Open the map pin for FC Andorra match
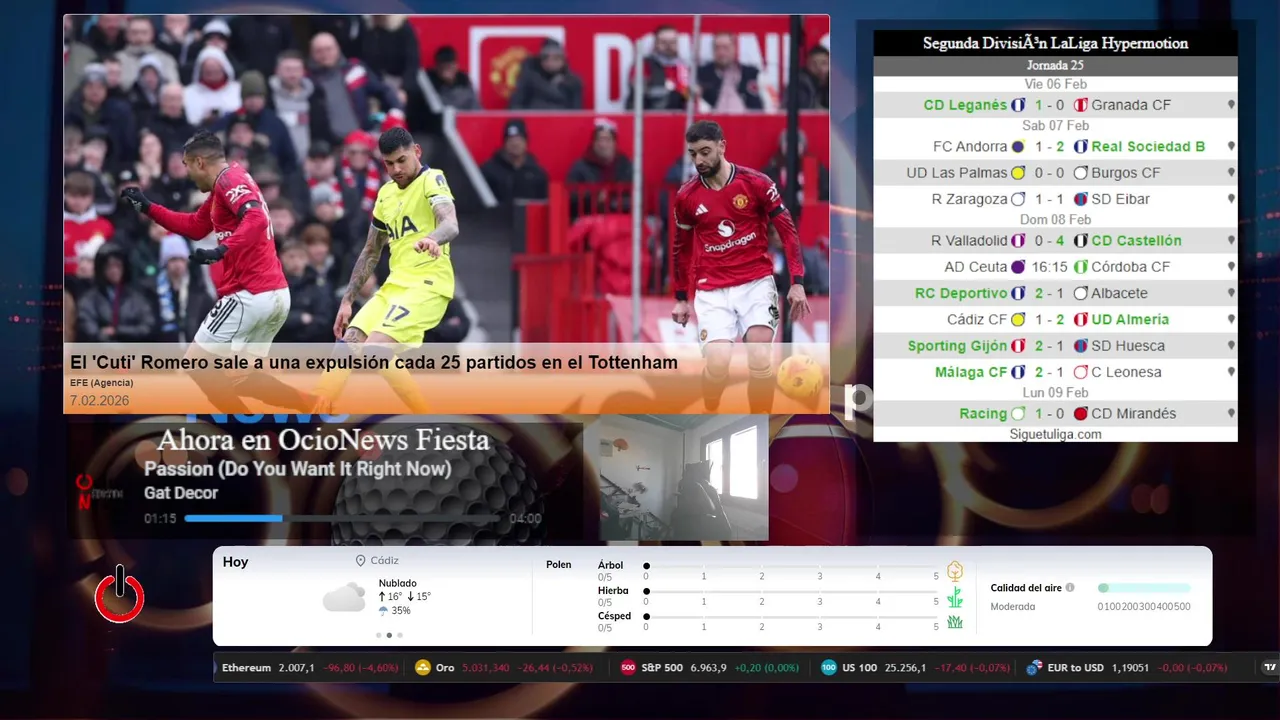Screen dimensions: 1280x720 click(x=1231, y=146)
